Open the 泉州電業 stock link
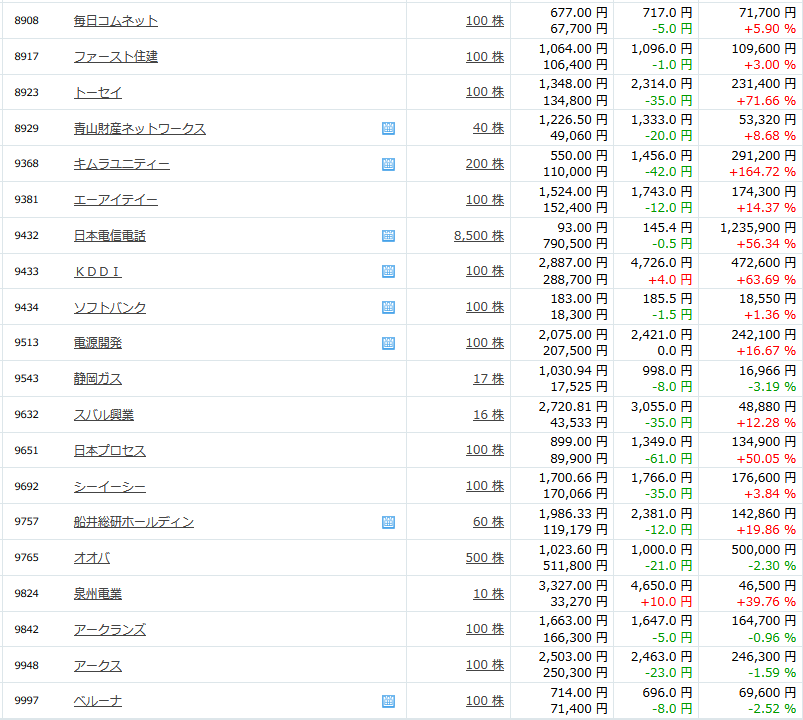This screenshot has height=720, width=803. (98, 594)
